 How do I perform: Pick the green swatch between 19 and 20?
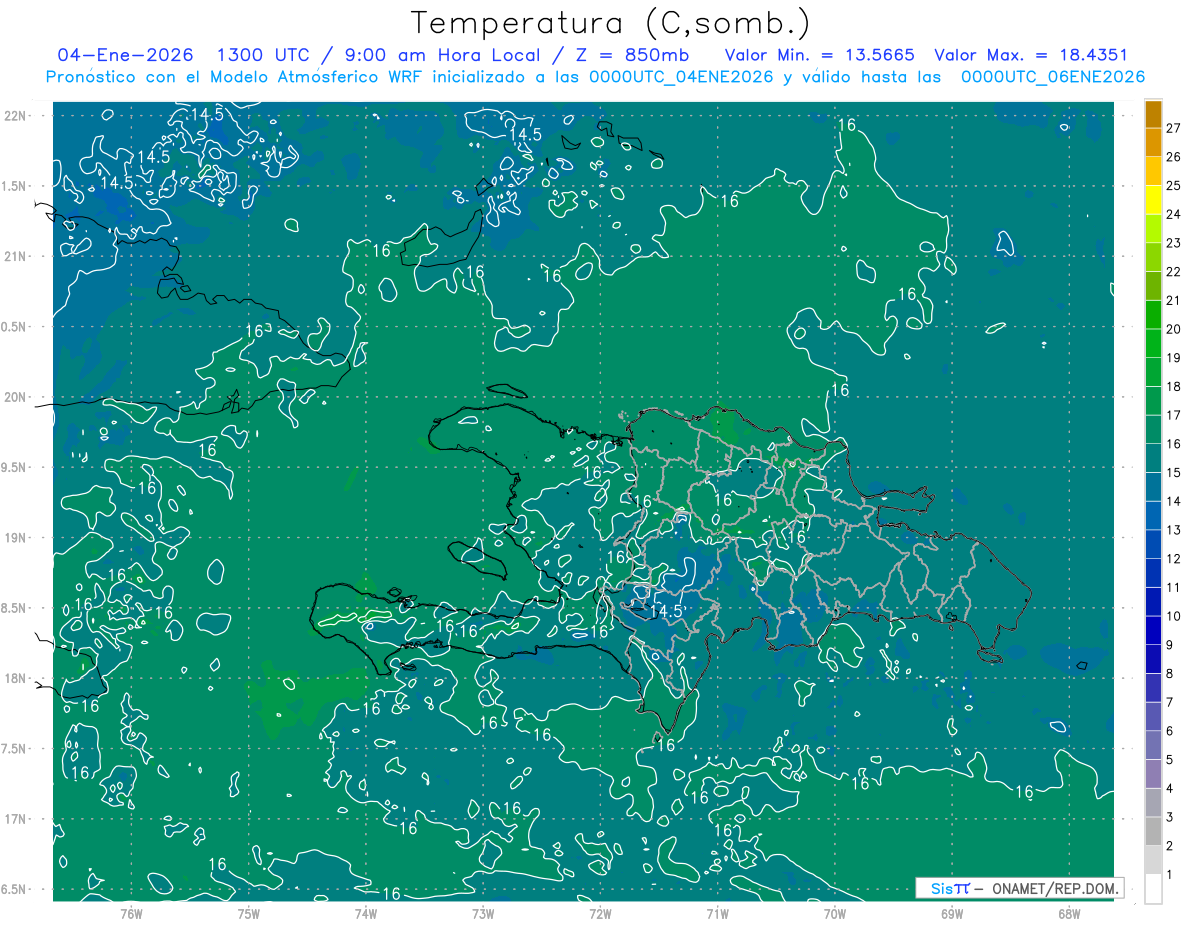pos(1153,344)
